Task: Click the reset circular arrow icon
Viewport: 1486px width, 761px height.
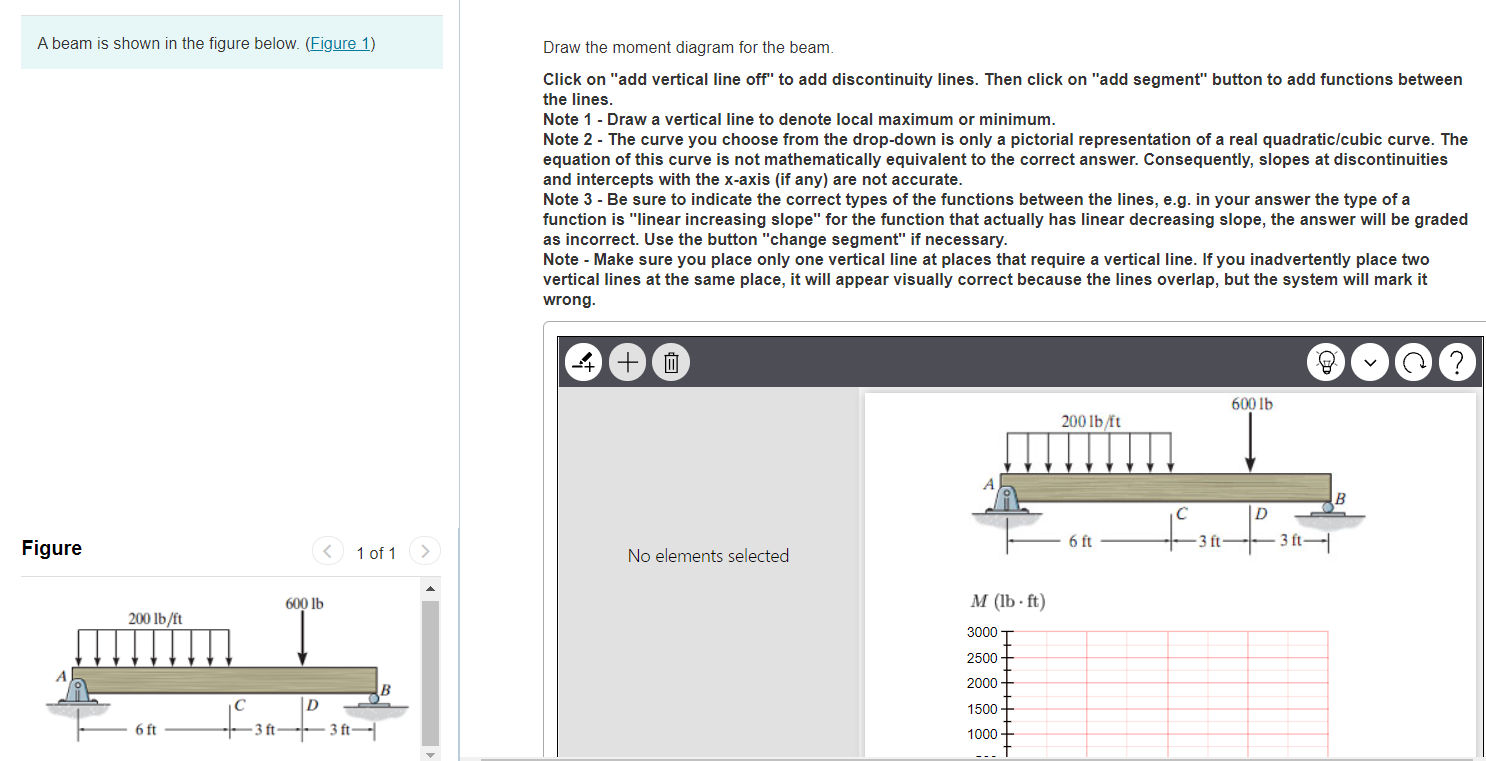Action: pyautogui.click(x=1414, y=364)
